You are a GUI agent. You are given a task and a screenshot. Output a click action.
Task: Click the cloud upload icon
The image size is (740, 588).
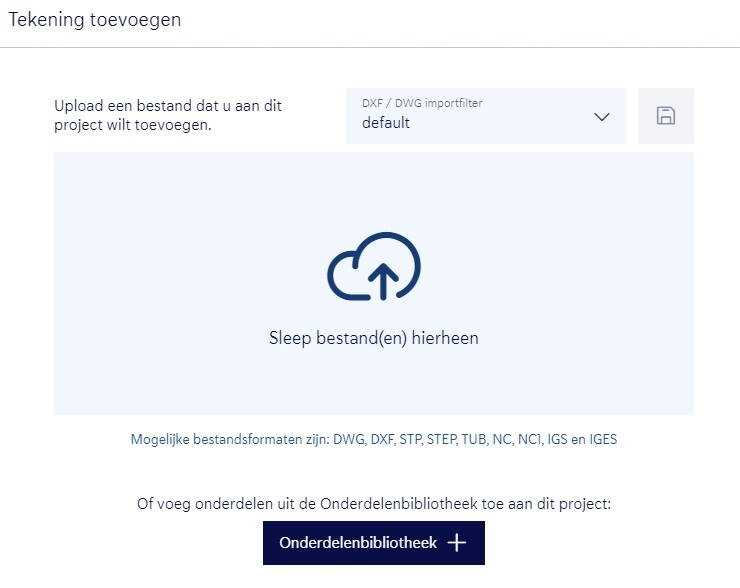374,266
